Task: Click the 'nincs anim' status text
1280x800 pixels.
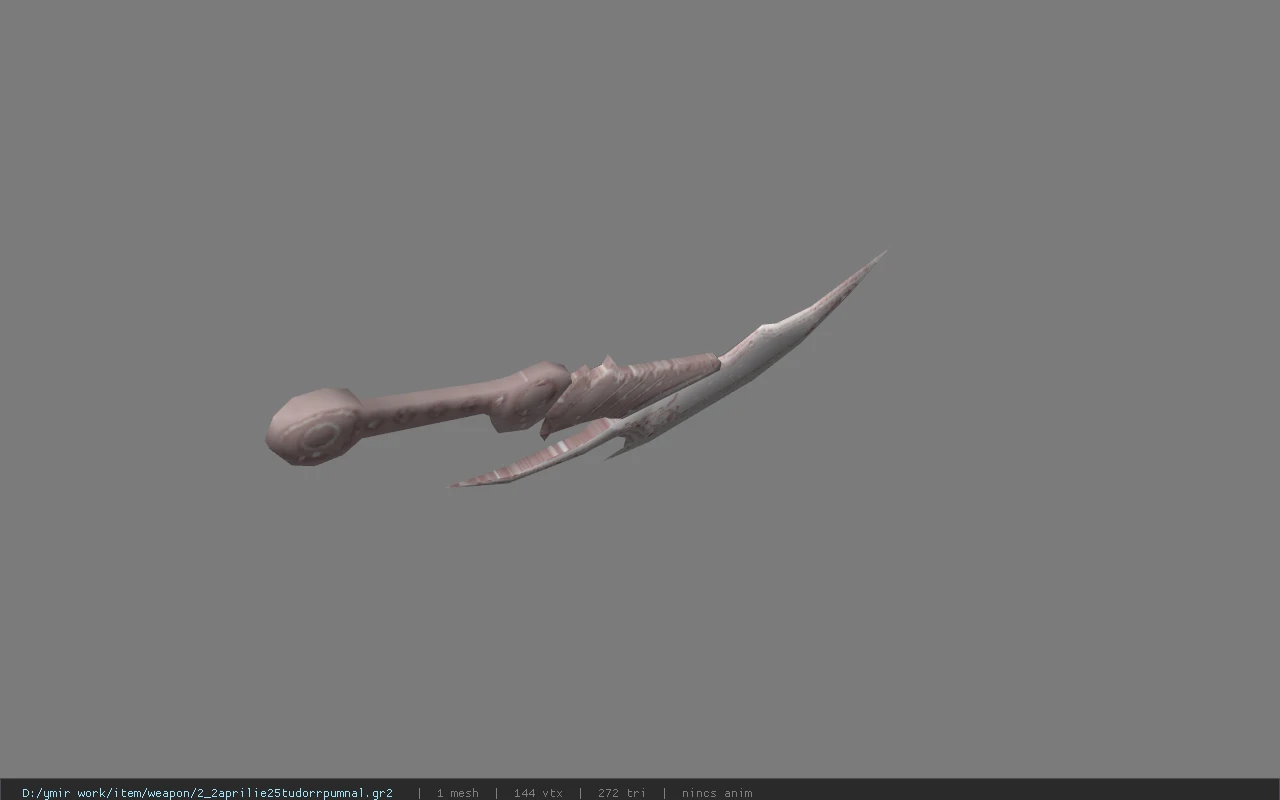Action: point(717,793)
